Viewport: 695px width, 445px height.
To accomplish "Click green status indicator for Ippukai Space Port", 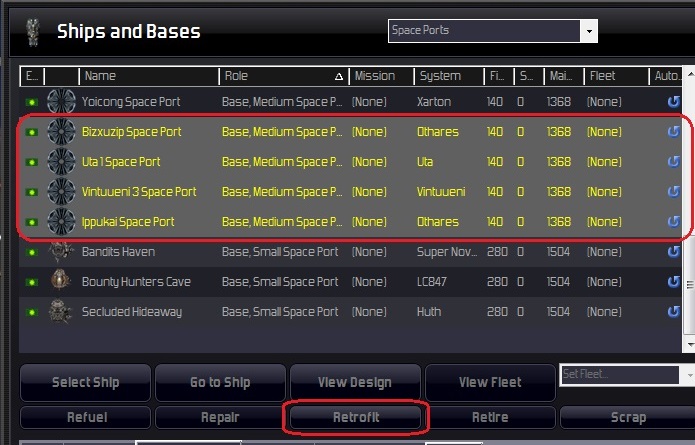I will (x=32, y=222).
